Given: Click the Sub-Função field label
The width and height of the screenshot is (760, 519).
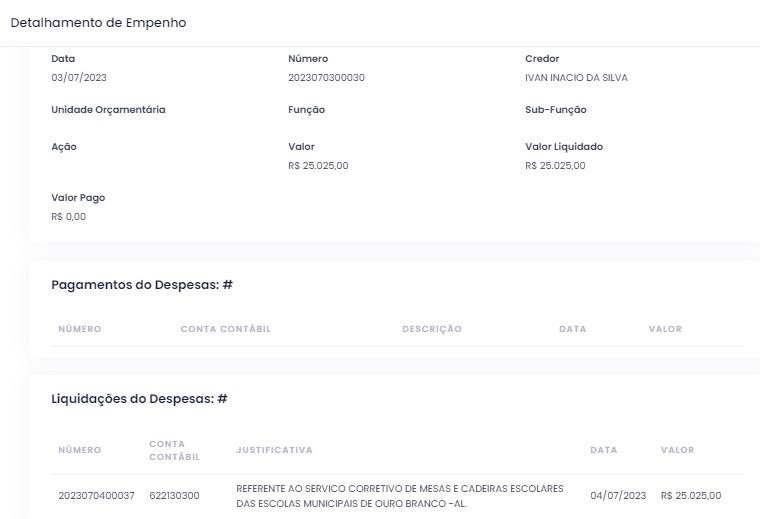Looking at the screenshot, I should pyautogui.click(x=555, y=110).
